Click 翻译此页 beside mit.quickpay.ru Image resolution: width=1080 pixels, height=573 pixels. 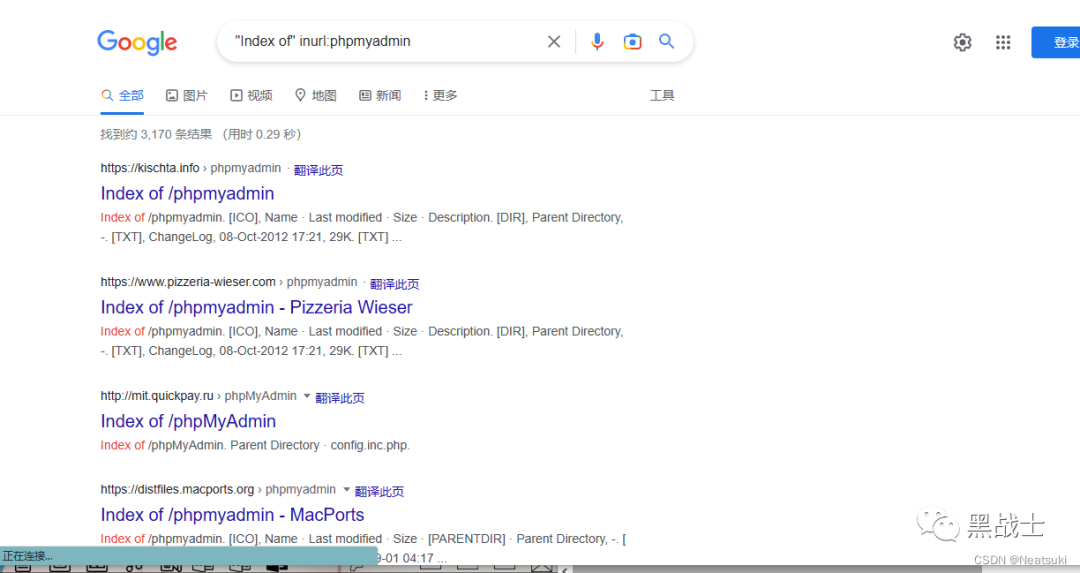(x=340, y=397)
